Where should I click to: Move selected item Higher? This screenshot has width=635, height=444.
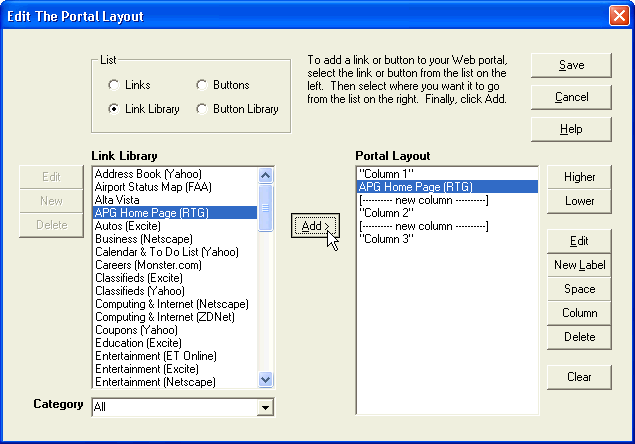579,177
